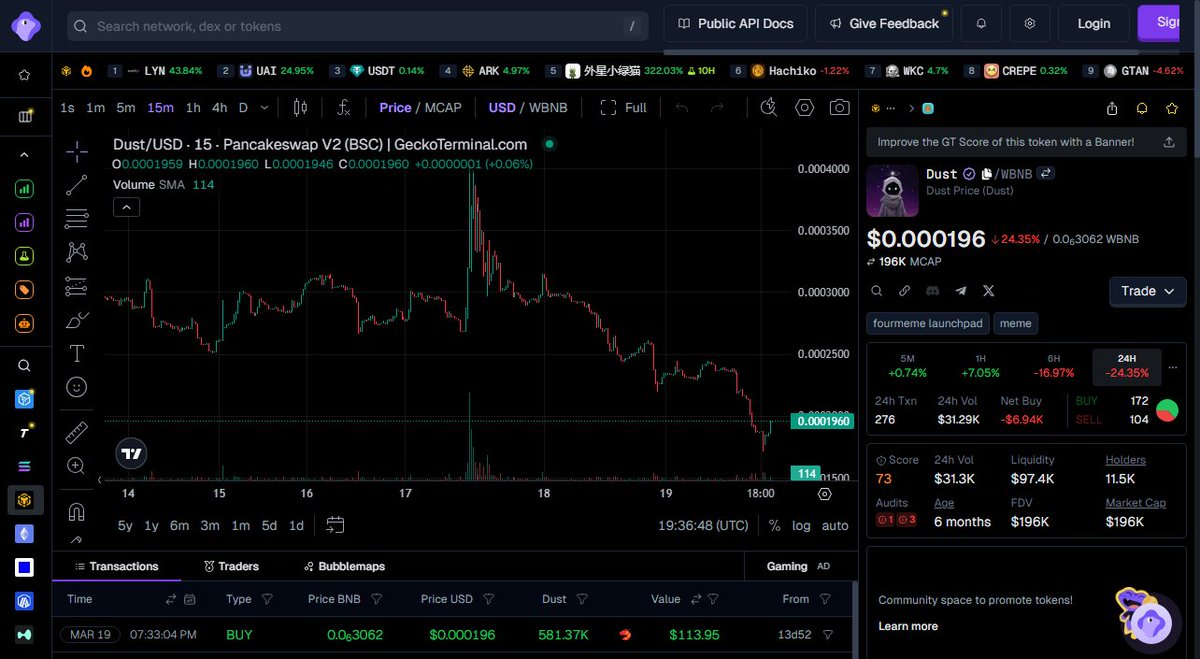Open the Trade dropdown
Screen dimensions: 1200x659
1148,291
